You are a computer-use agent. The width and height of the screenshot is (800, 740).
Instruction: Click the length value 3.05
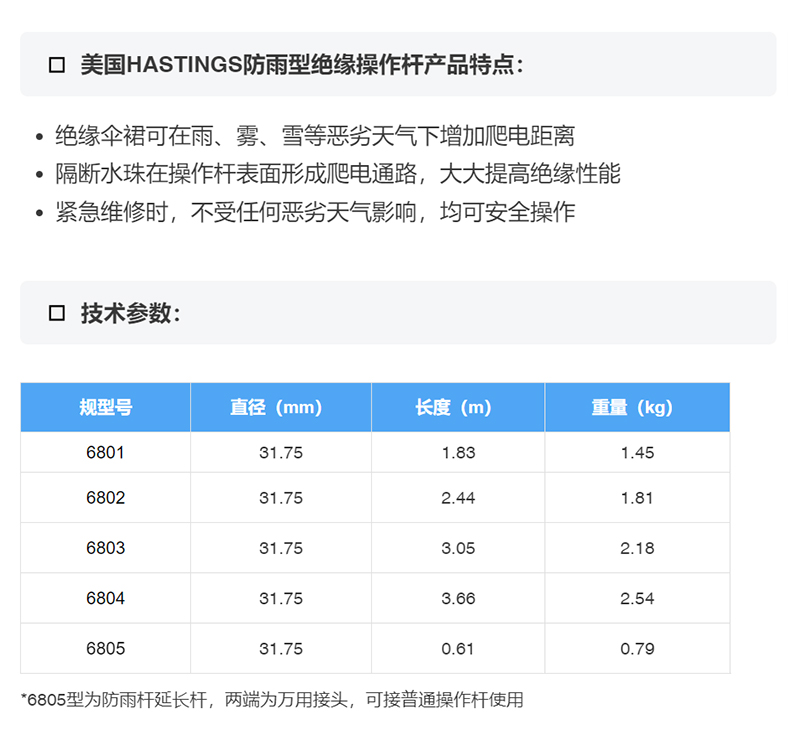pyautogui.click(x=458, y=548)
